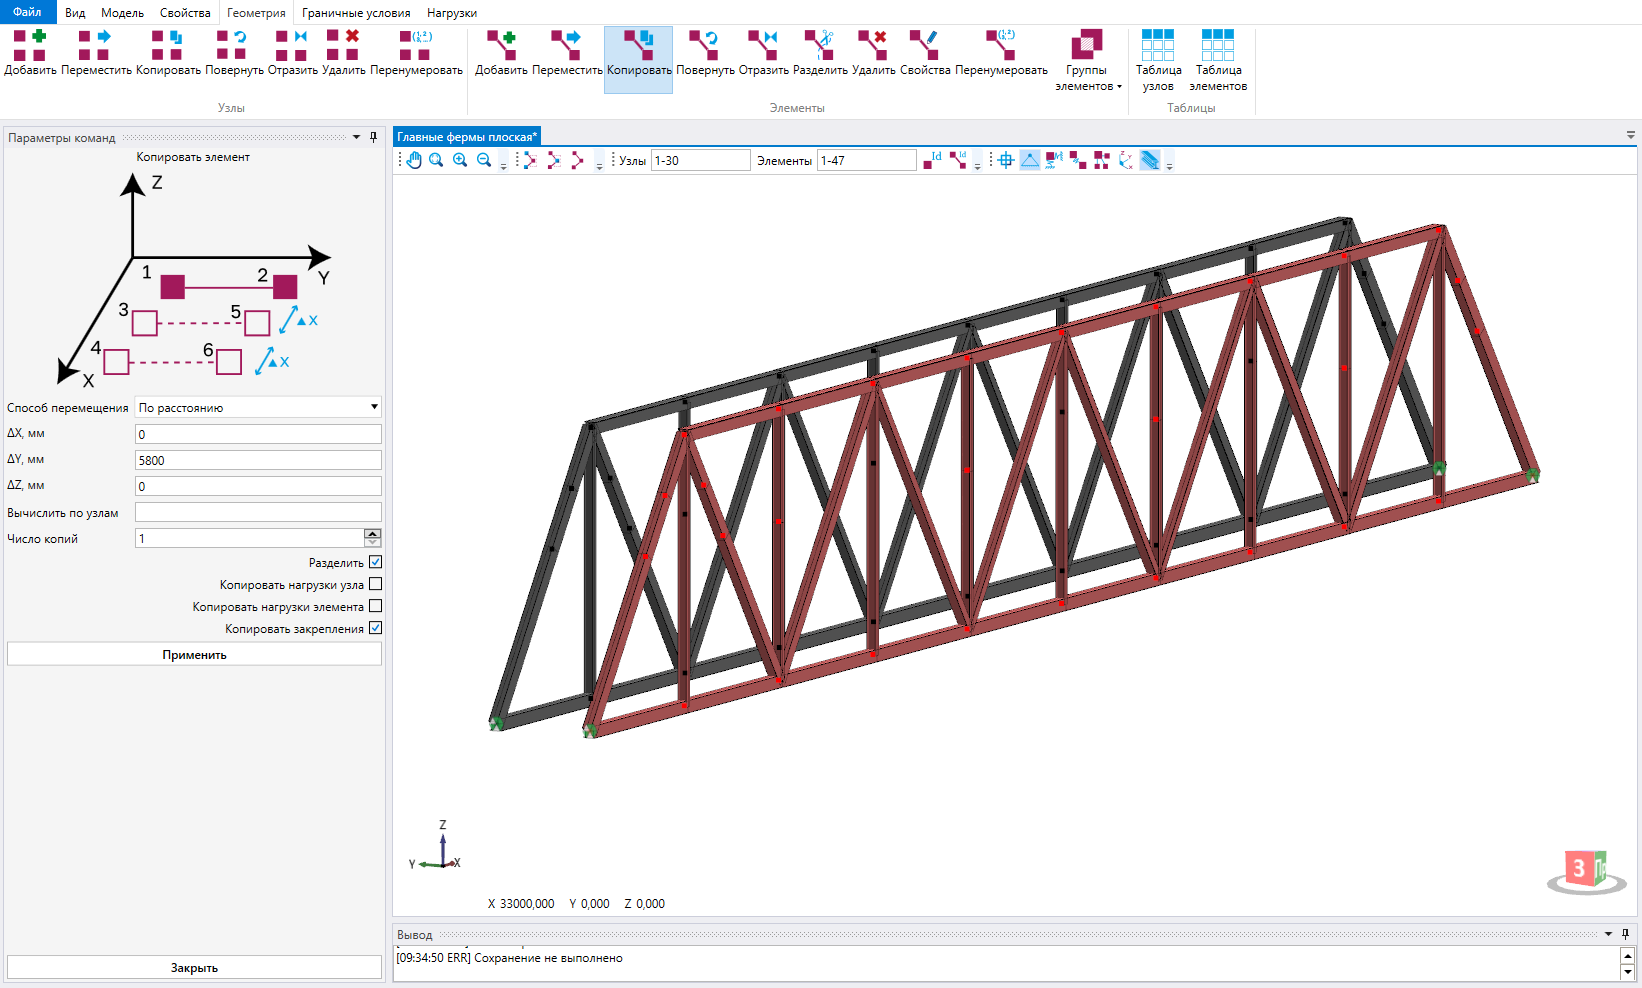Toggle the section profile display icon
The width and height of the screenshot is (1642, 988).
pos(1150,160)
